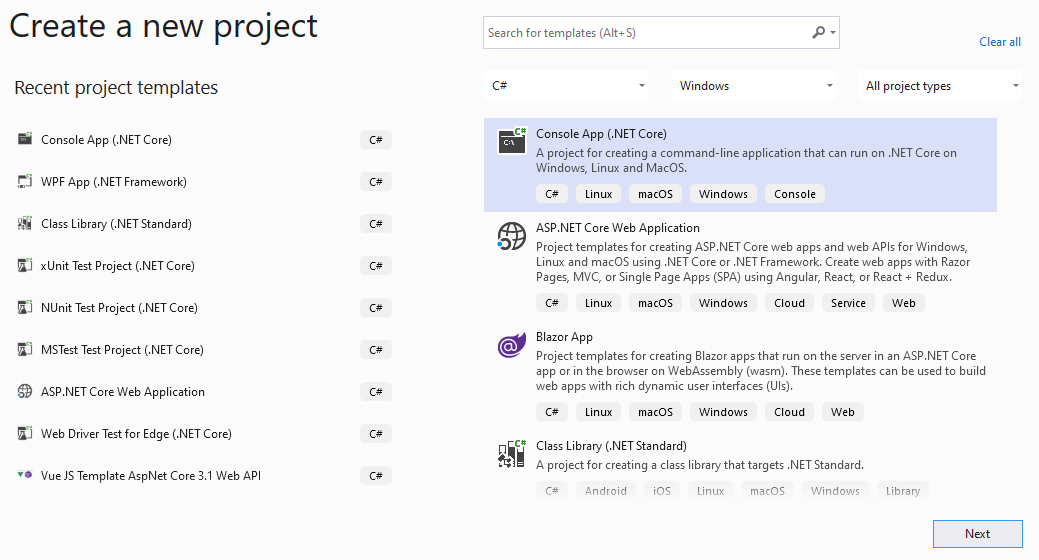Click the Console App icon in recent templates
Screen dimensions: 1039x560
coord(25,139)
